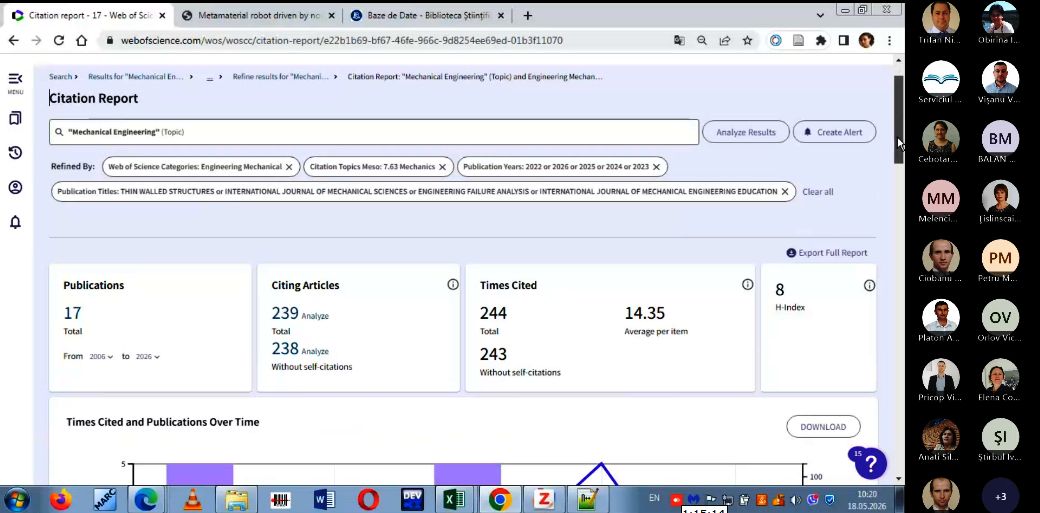Open the to year 2026 dropdown

(147, 356)
